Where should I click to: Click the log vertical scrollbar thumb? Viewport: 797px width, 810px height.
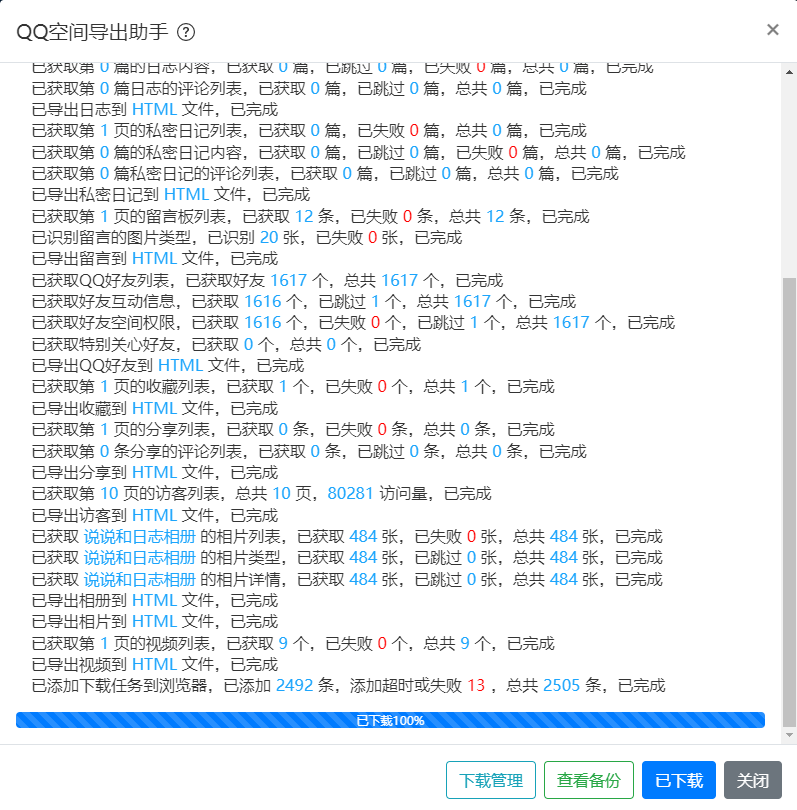(x=789, y=502)
